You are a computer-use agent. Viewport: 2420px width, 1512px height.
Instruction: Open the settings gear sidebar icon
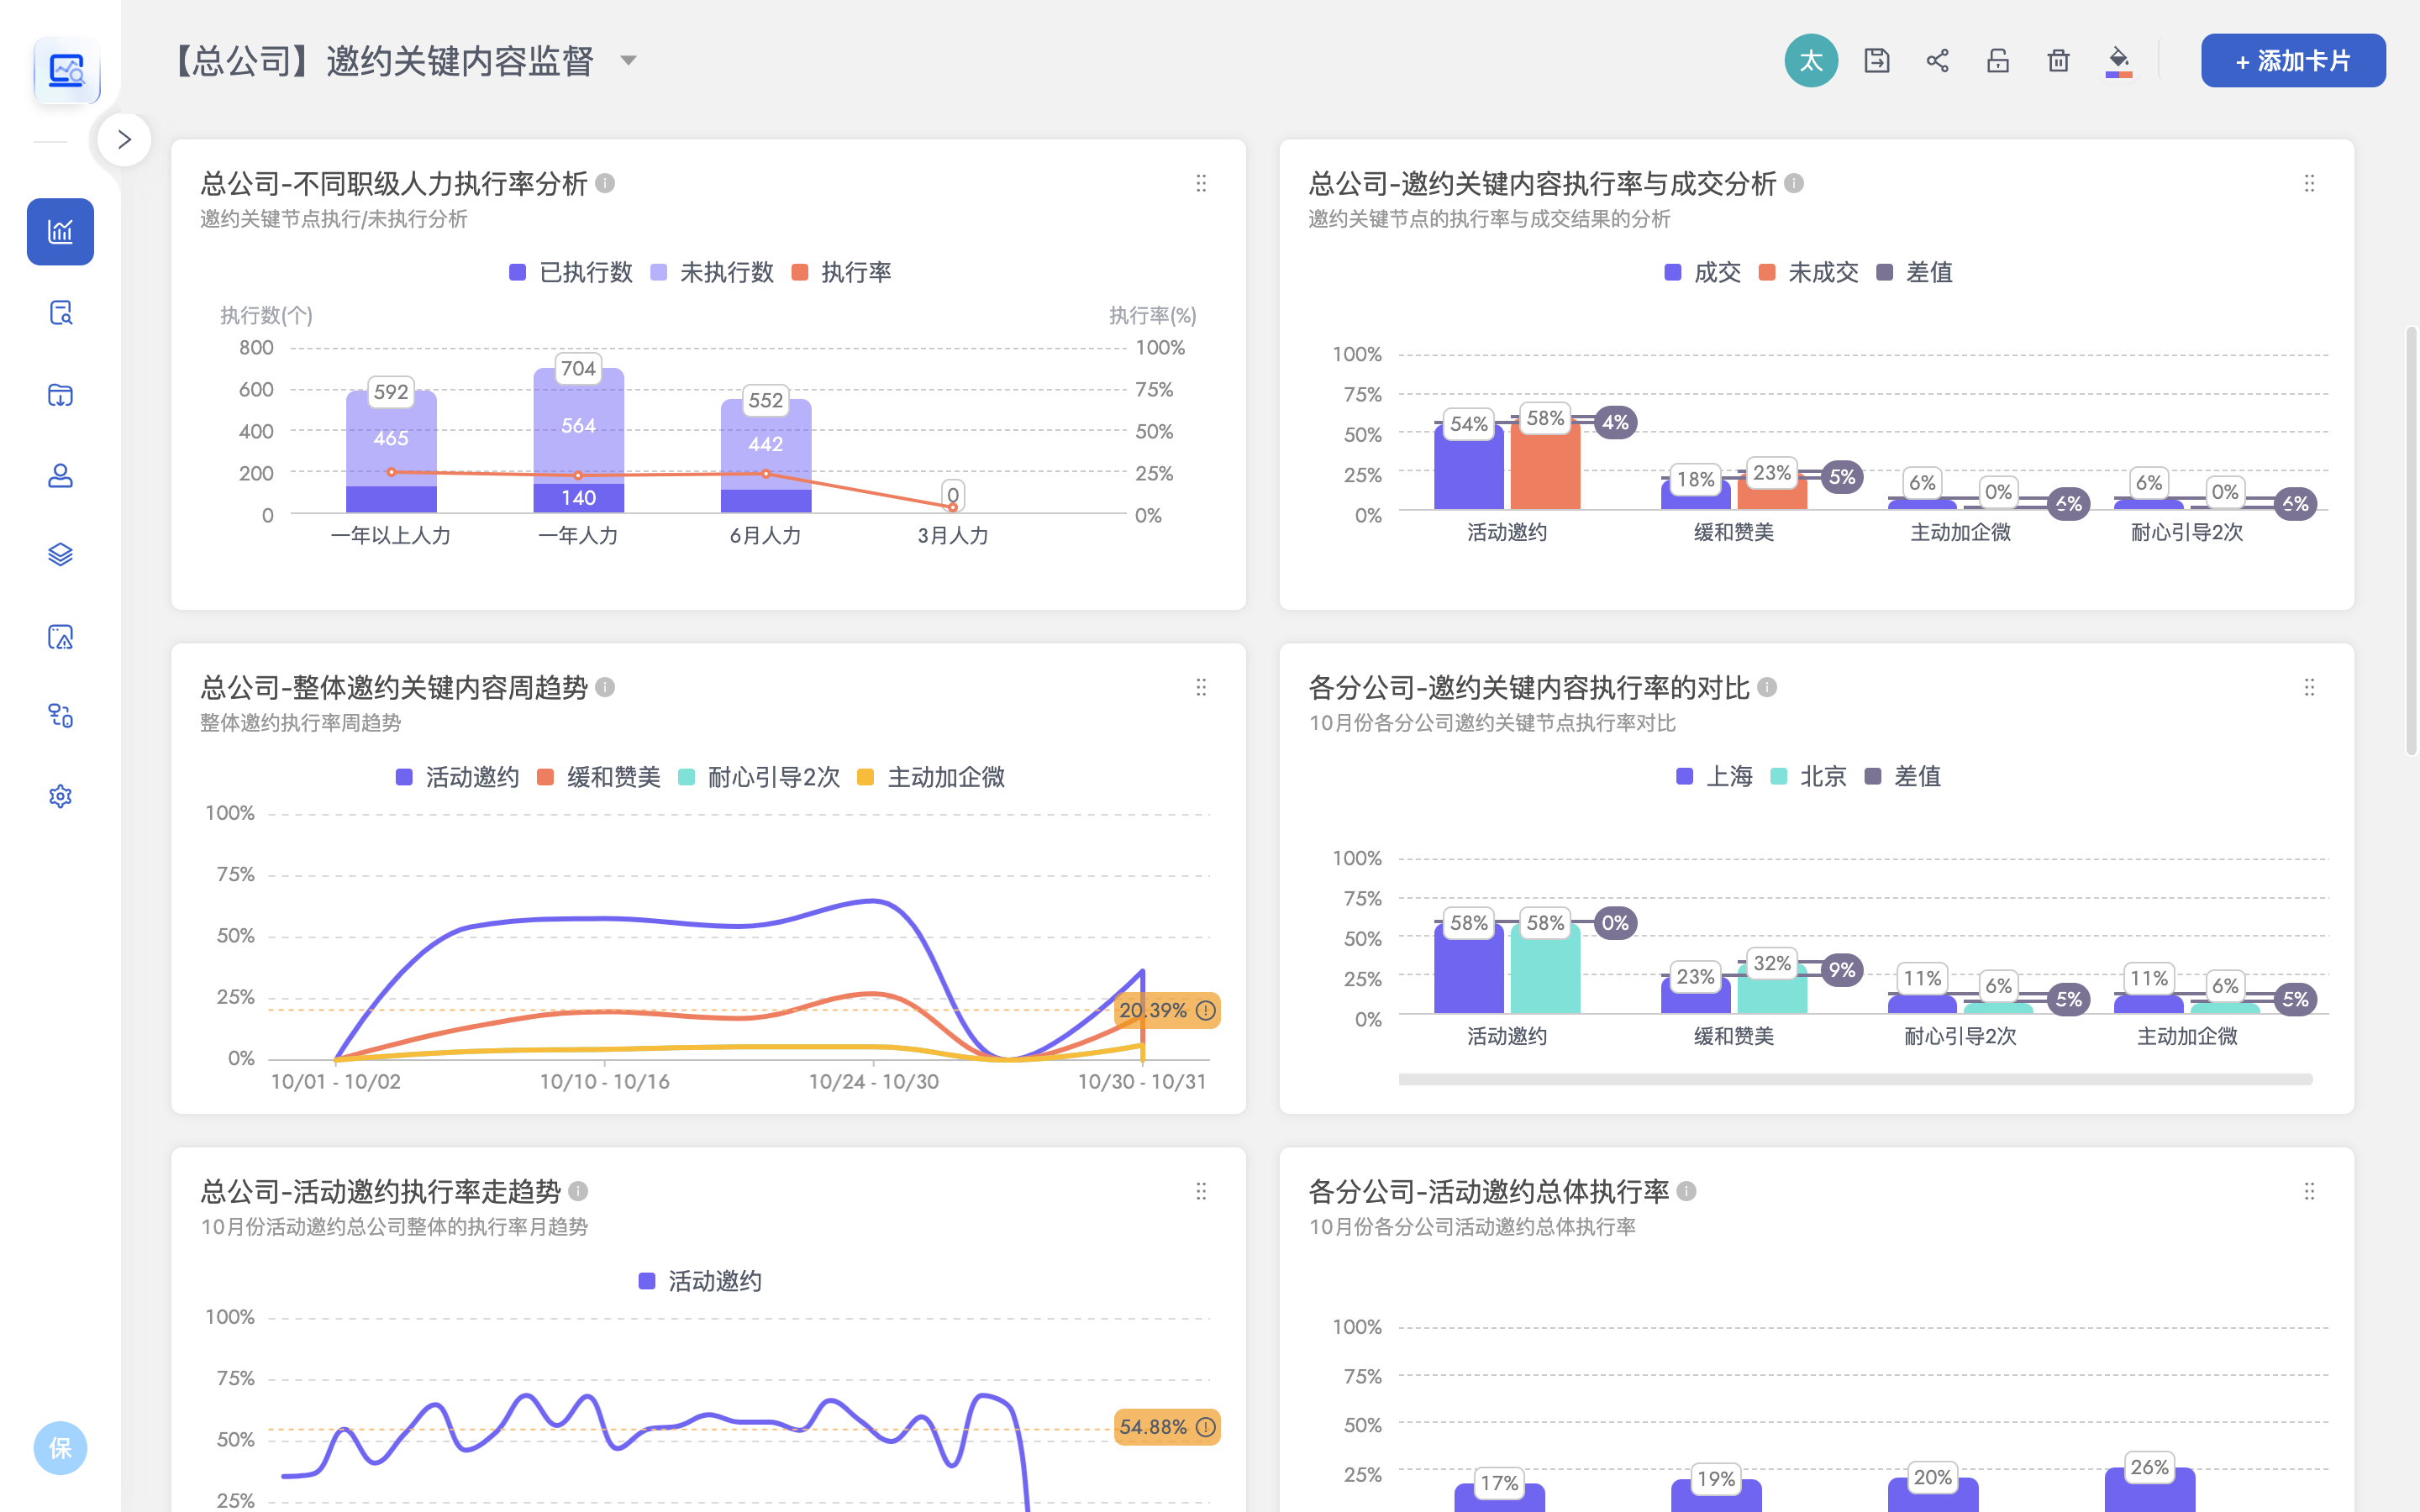[60, 797]
